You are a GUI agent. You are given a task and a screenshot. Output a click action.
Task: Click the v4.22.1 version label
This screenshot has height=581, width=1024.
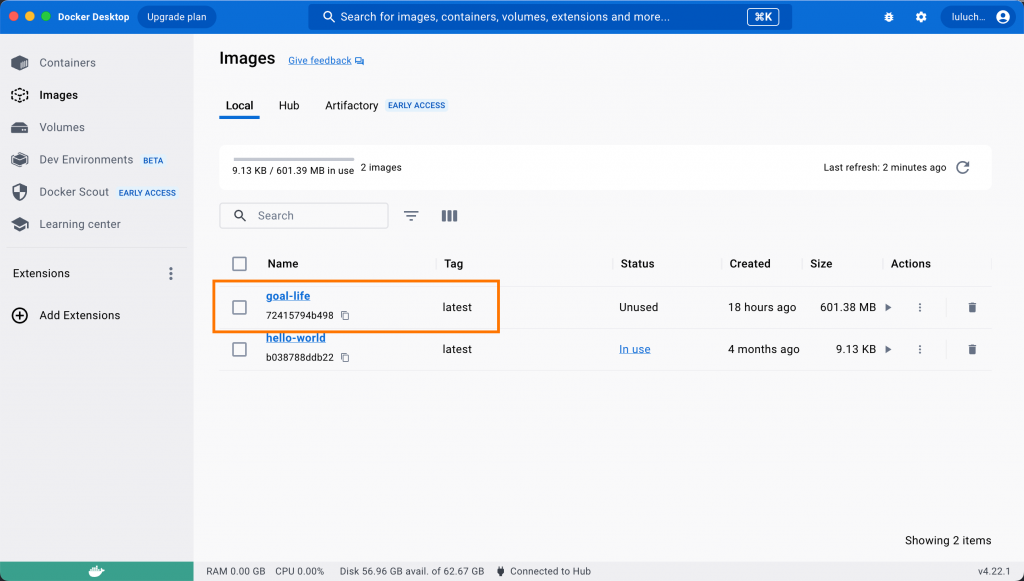coord(994,571)
